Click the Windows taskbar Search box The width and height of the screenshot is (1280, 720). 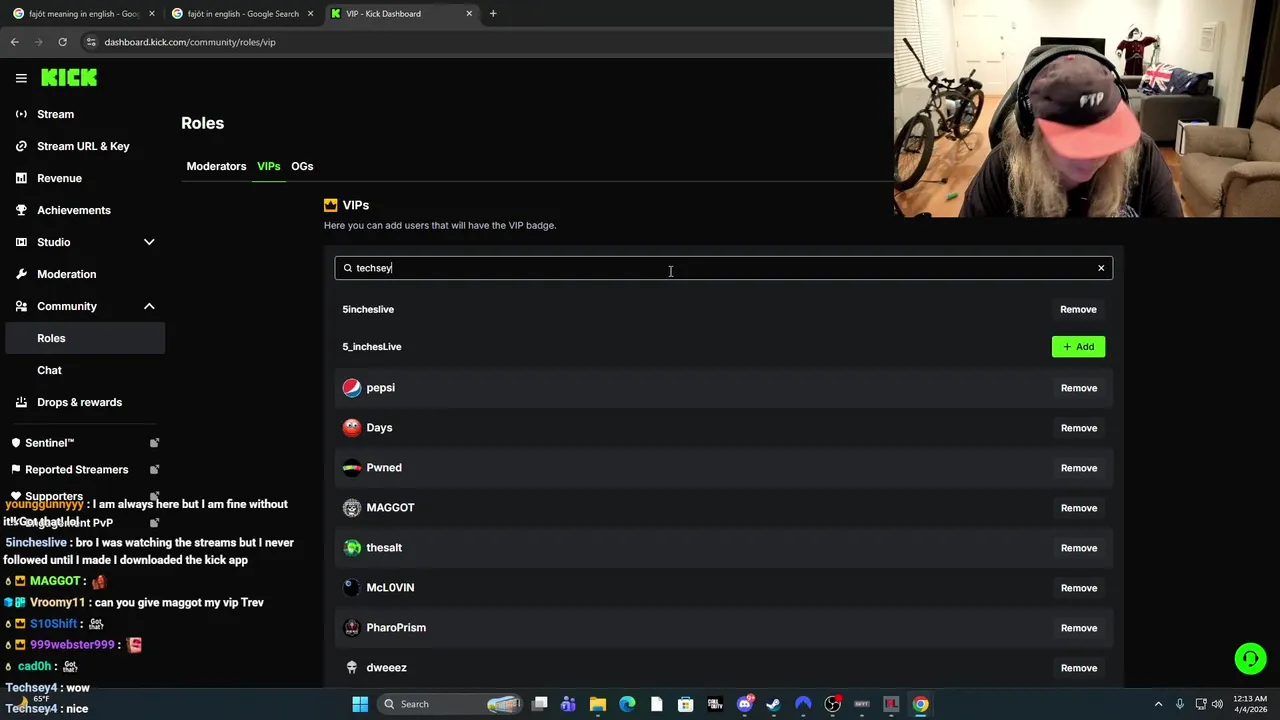[x=452, y=704]
